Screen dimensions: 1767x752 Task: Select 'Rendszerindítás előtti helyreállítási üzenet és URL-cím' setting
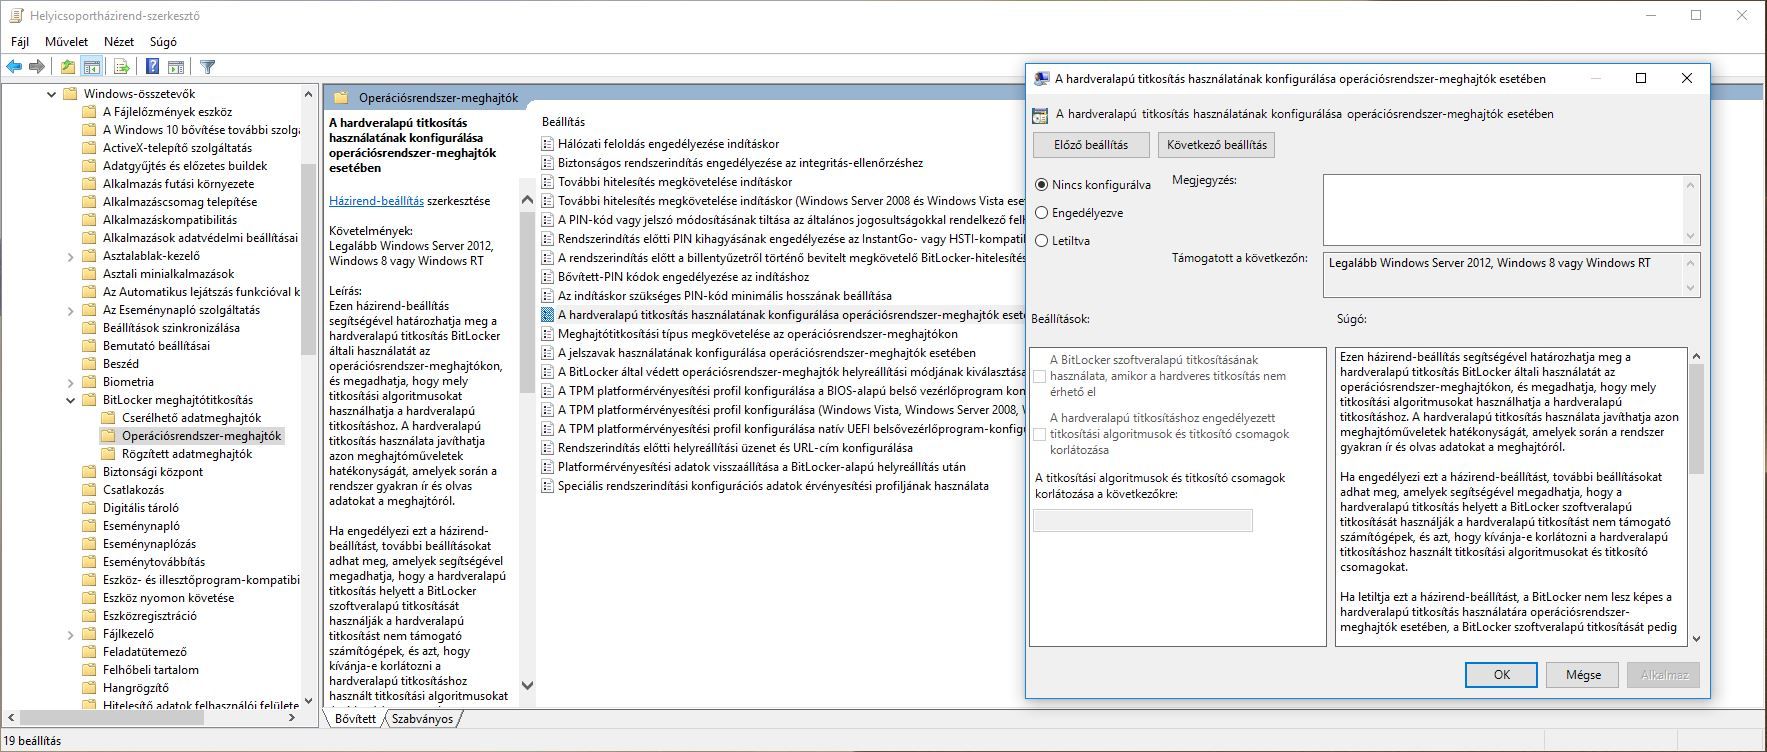(735, 448)
